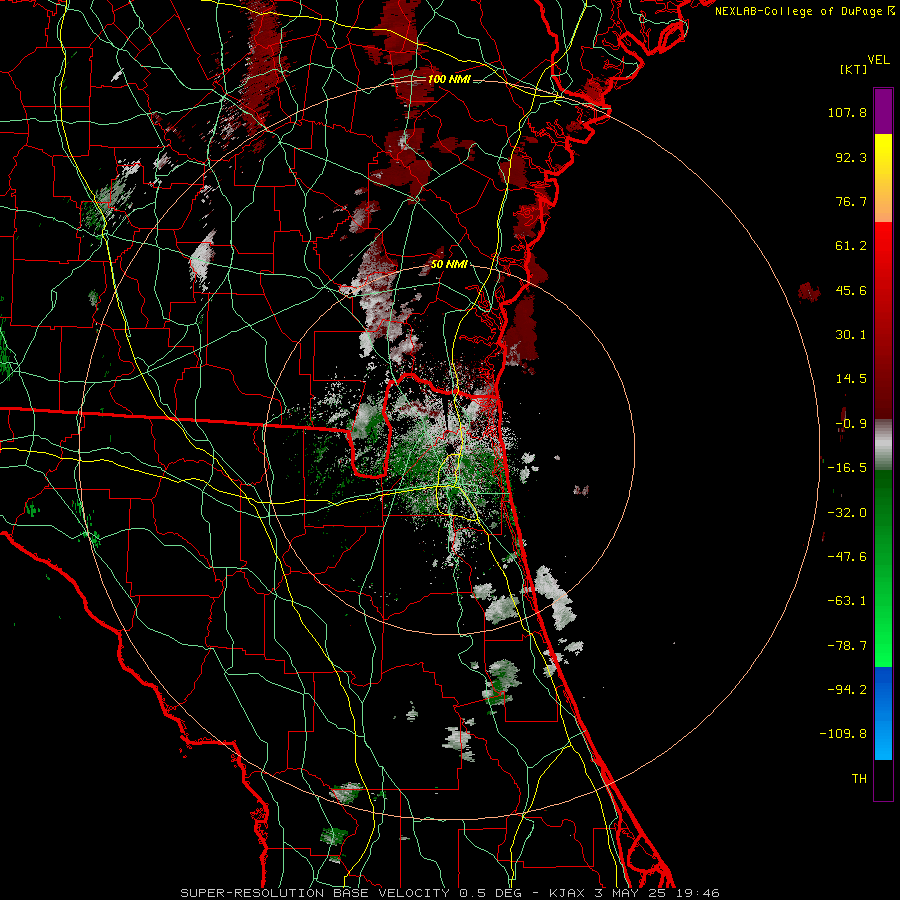This screenshot has height=900, width=900.
Task: Select the 45.6 velocity scale value
Action: coord(851,290)
